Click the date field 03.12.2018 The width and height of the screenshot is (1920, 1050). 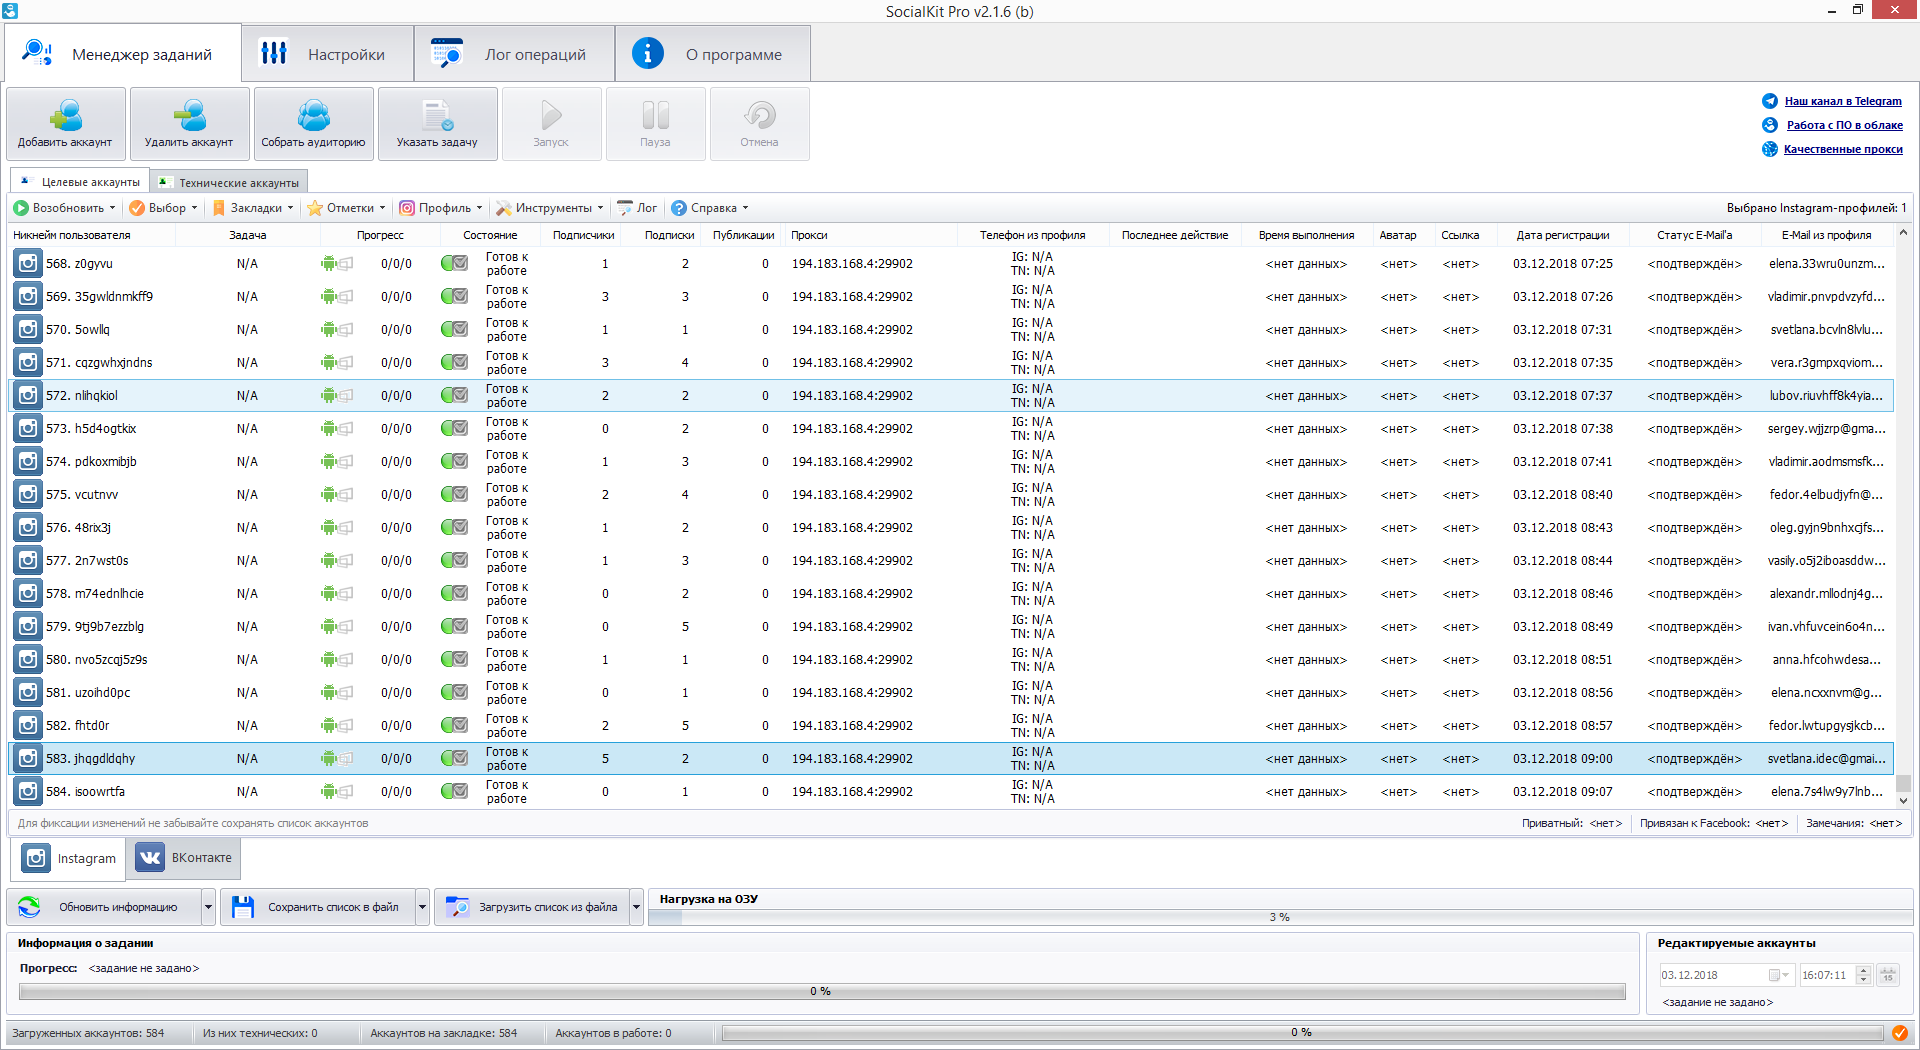coord(1726,975)
